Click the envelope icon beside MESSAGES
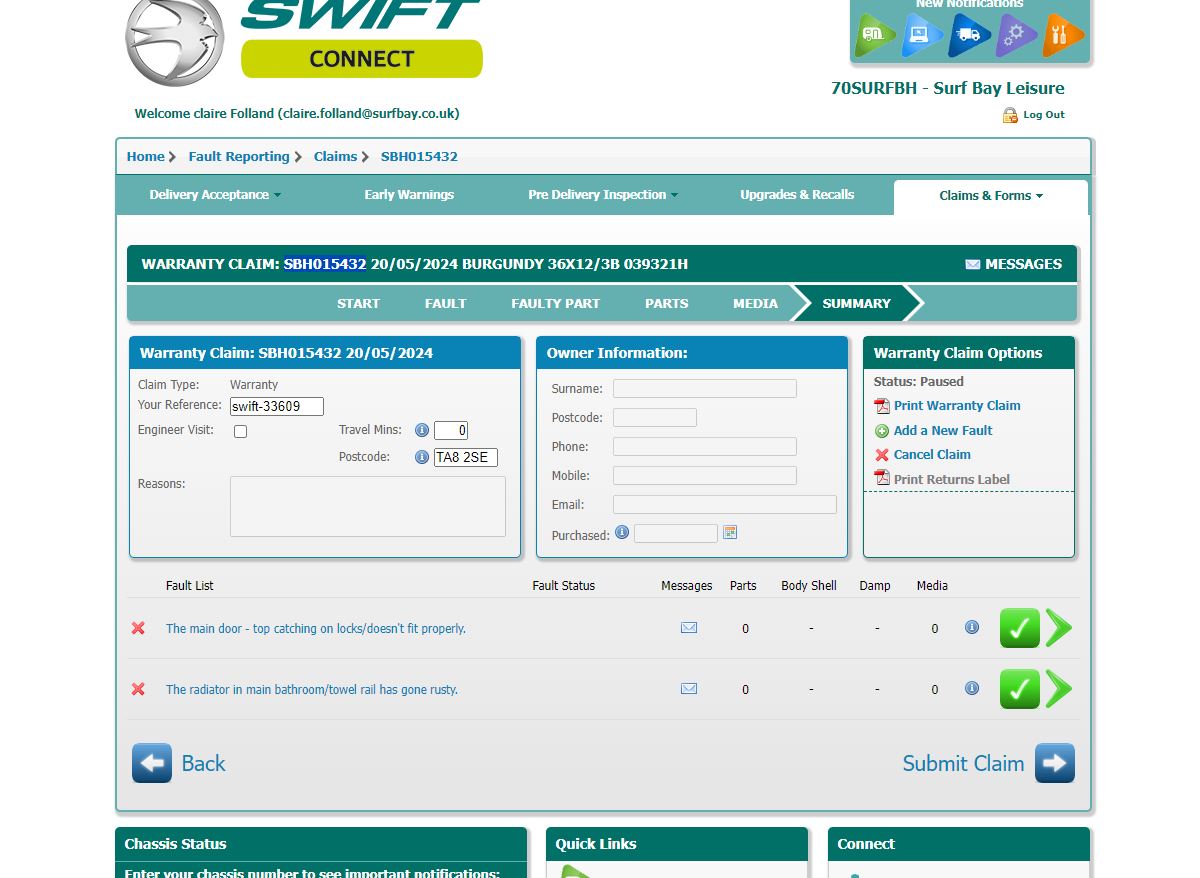The width and height of the screenshot is (1200, 878). [x=972, y=264]
